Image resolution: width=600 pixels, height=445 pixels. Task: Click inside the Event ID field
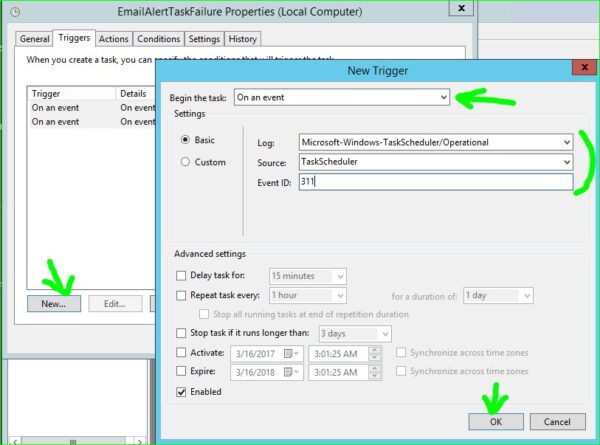click(x=436, y=182)
